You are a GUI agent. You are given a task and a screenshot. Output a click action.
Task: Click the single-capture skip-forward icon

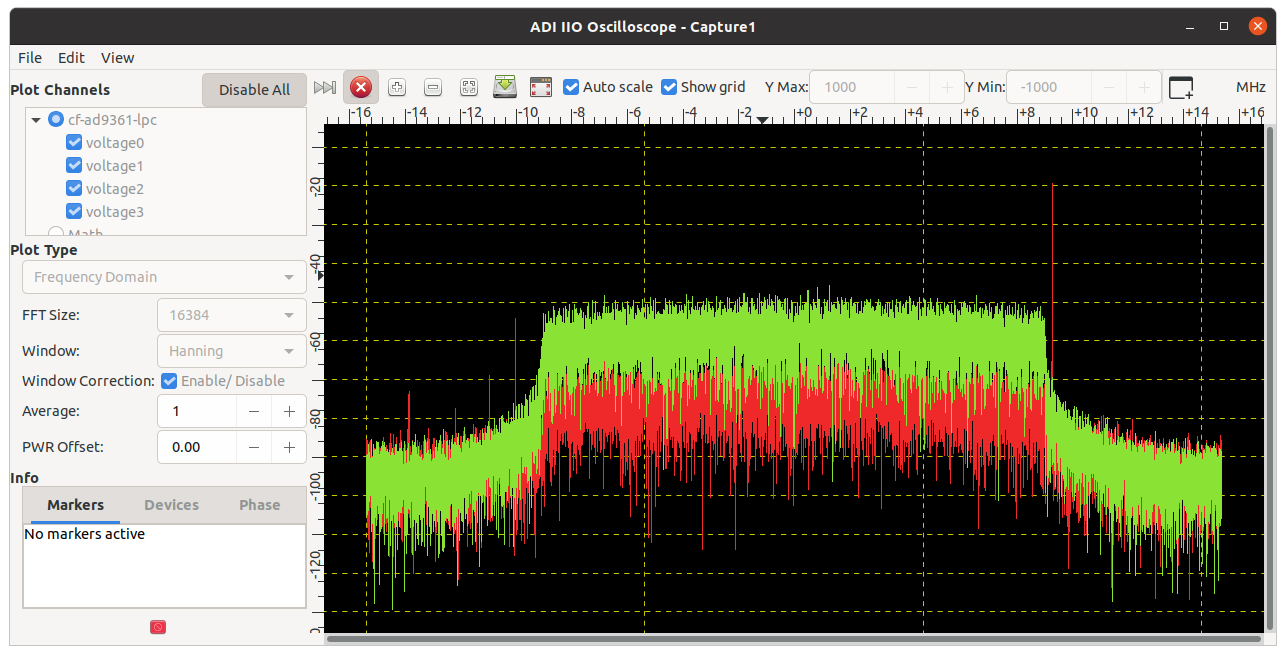click(324, 88)
